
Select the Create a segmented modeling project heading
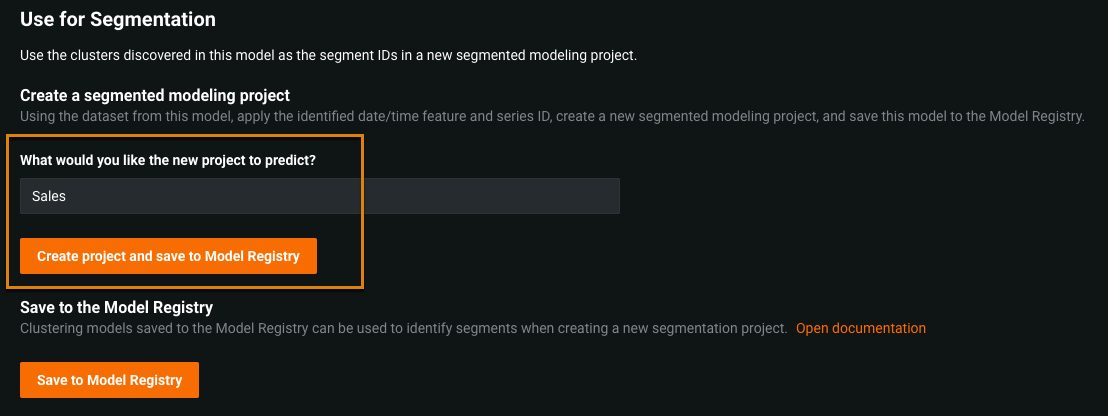[x=155, y=95]
